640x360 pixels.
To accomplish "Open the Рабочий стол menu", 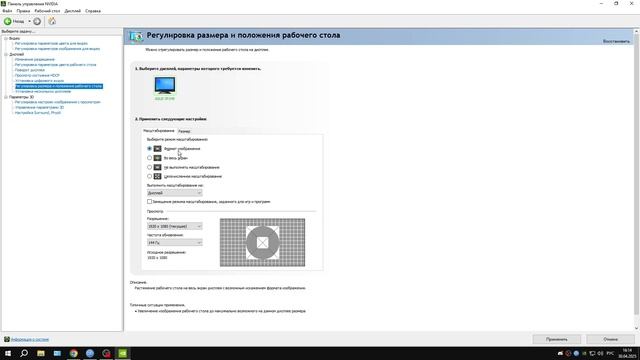I will point(47,11).
